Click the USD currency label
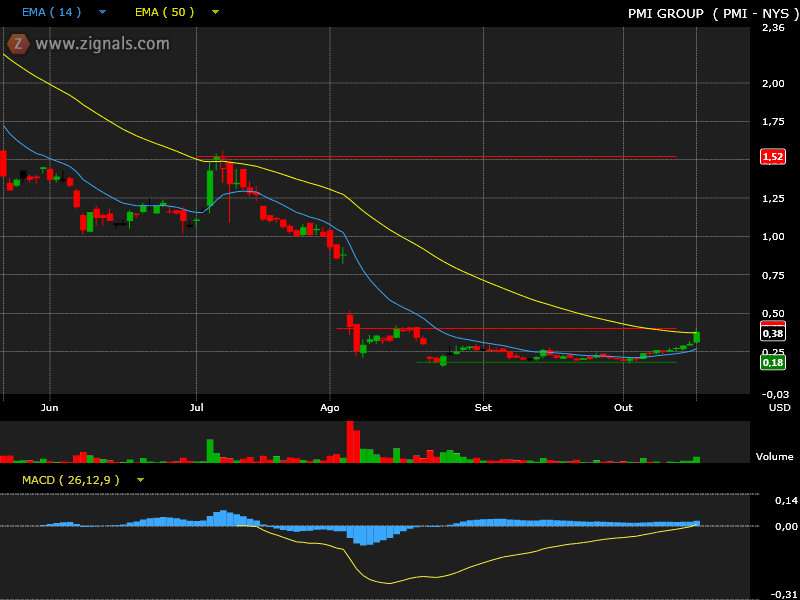800x600 pixels. (x=780, y=407)
